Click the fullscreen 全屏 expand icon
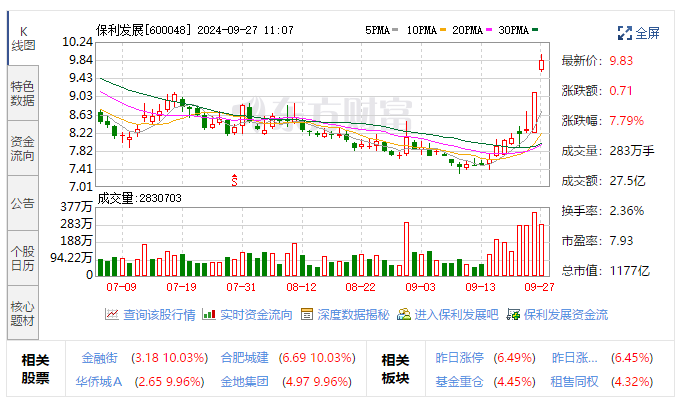679x405 pixels. pos(624,33)
